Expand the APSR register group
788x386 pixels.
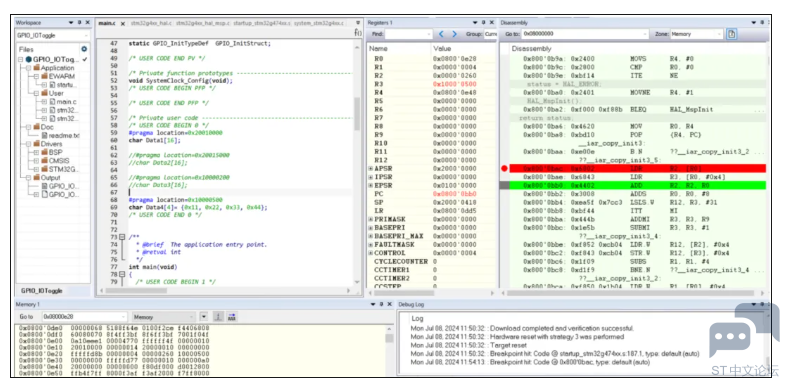tap(371, 168)
